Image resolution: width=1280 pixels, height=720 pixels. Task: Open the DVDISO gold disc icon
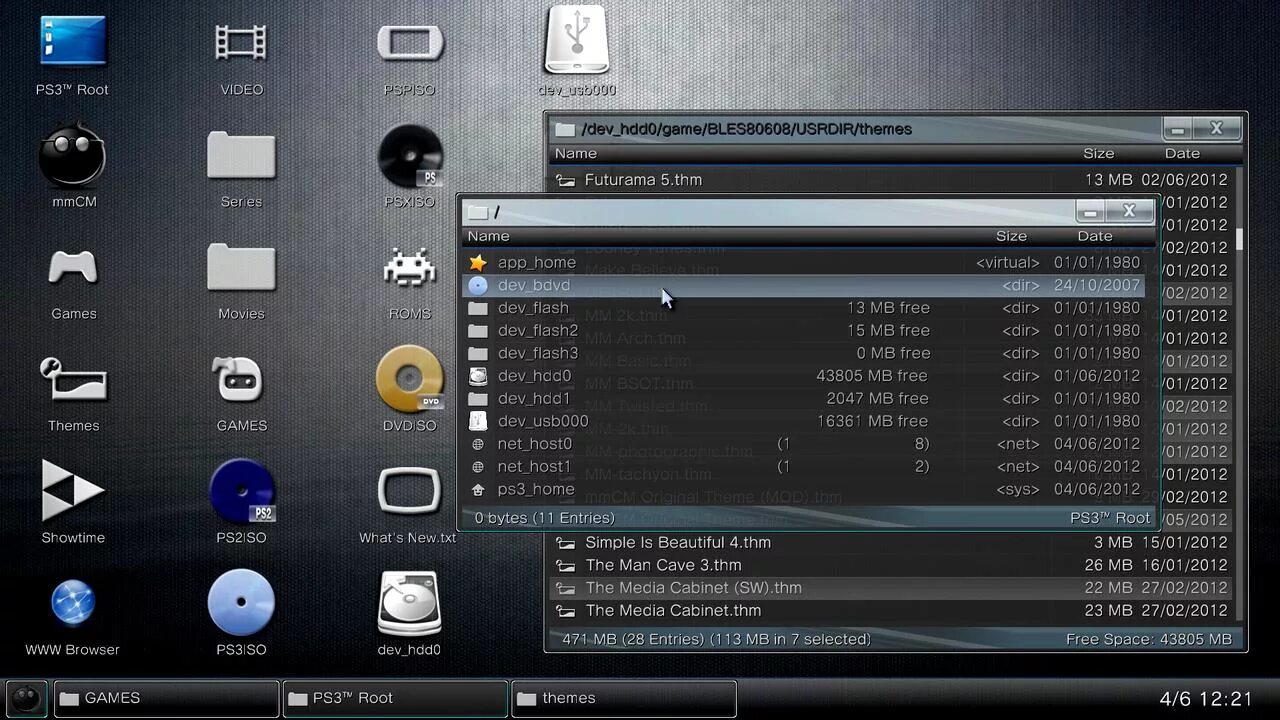coord(409,378)
